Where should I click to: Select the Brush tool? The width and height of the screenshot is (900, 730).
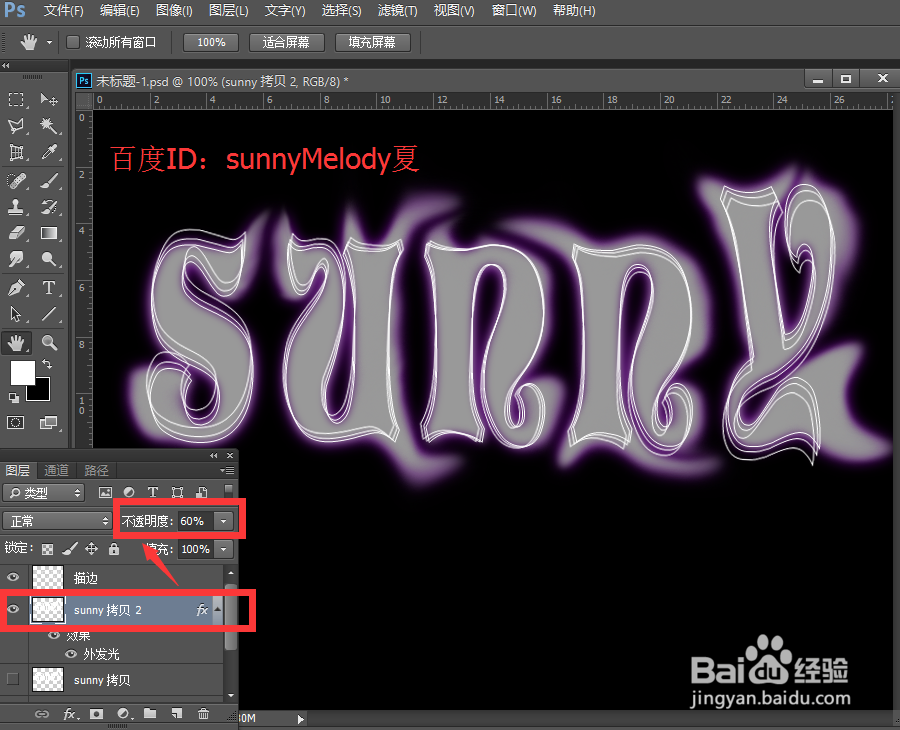tap(49, 181)
